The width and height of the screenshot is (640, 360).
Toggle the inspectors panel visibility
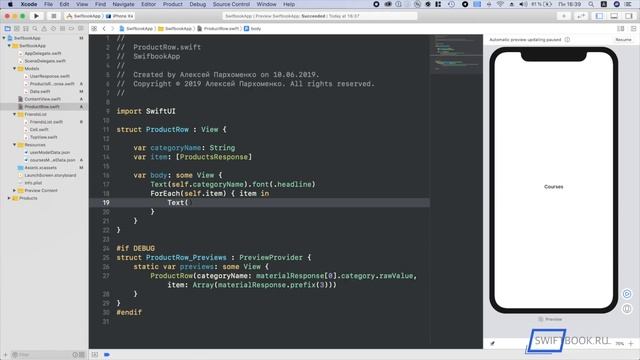[629, 16]
